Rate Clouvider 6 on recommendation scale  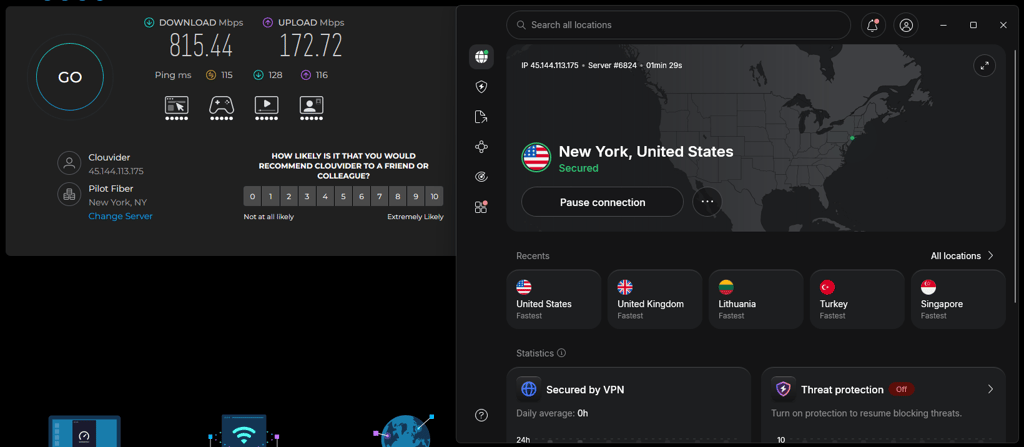pyautogui.click(x=361, y=196)
